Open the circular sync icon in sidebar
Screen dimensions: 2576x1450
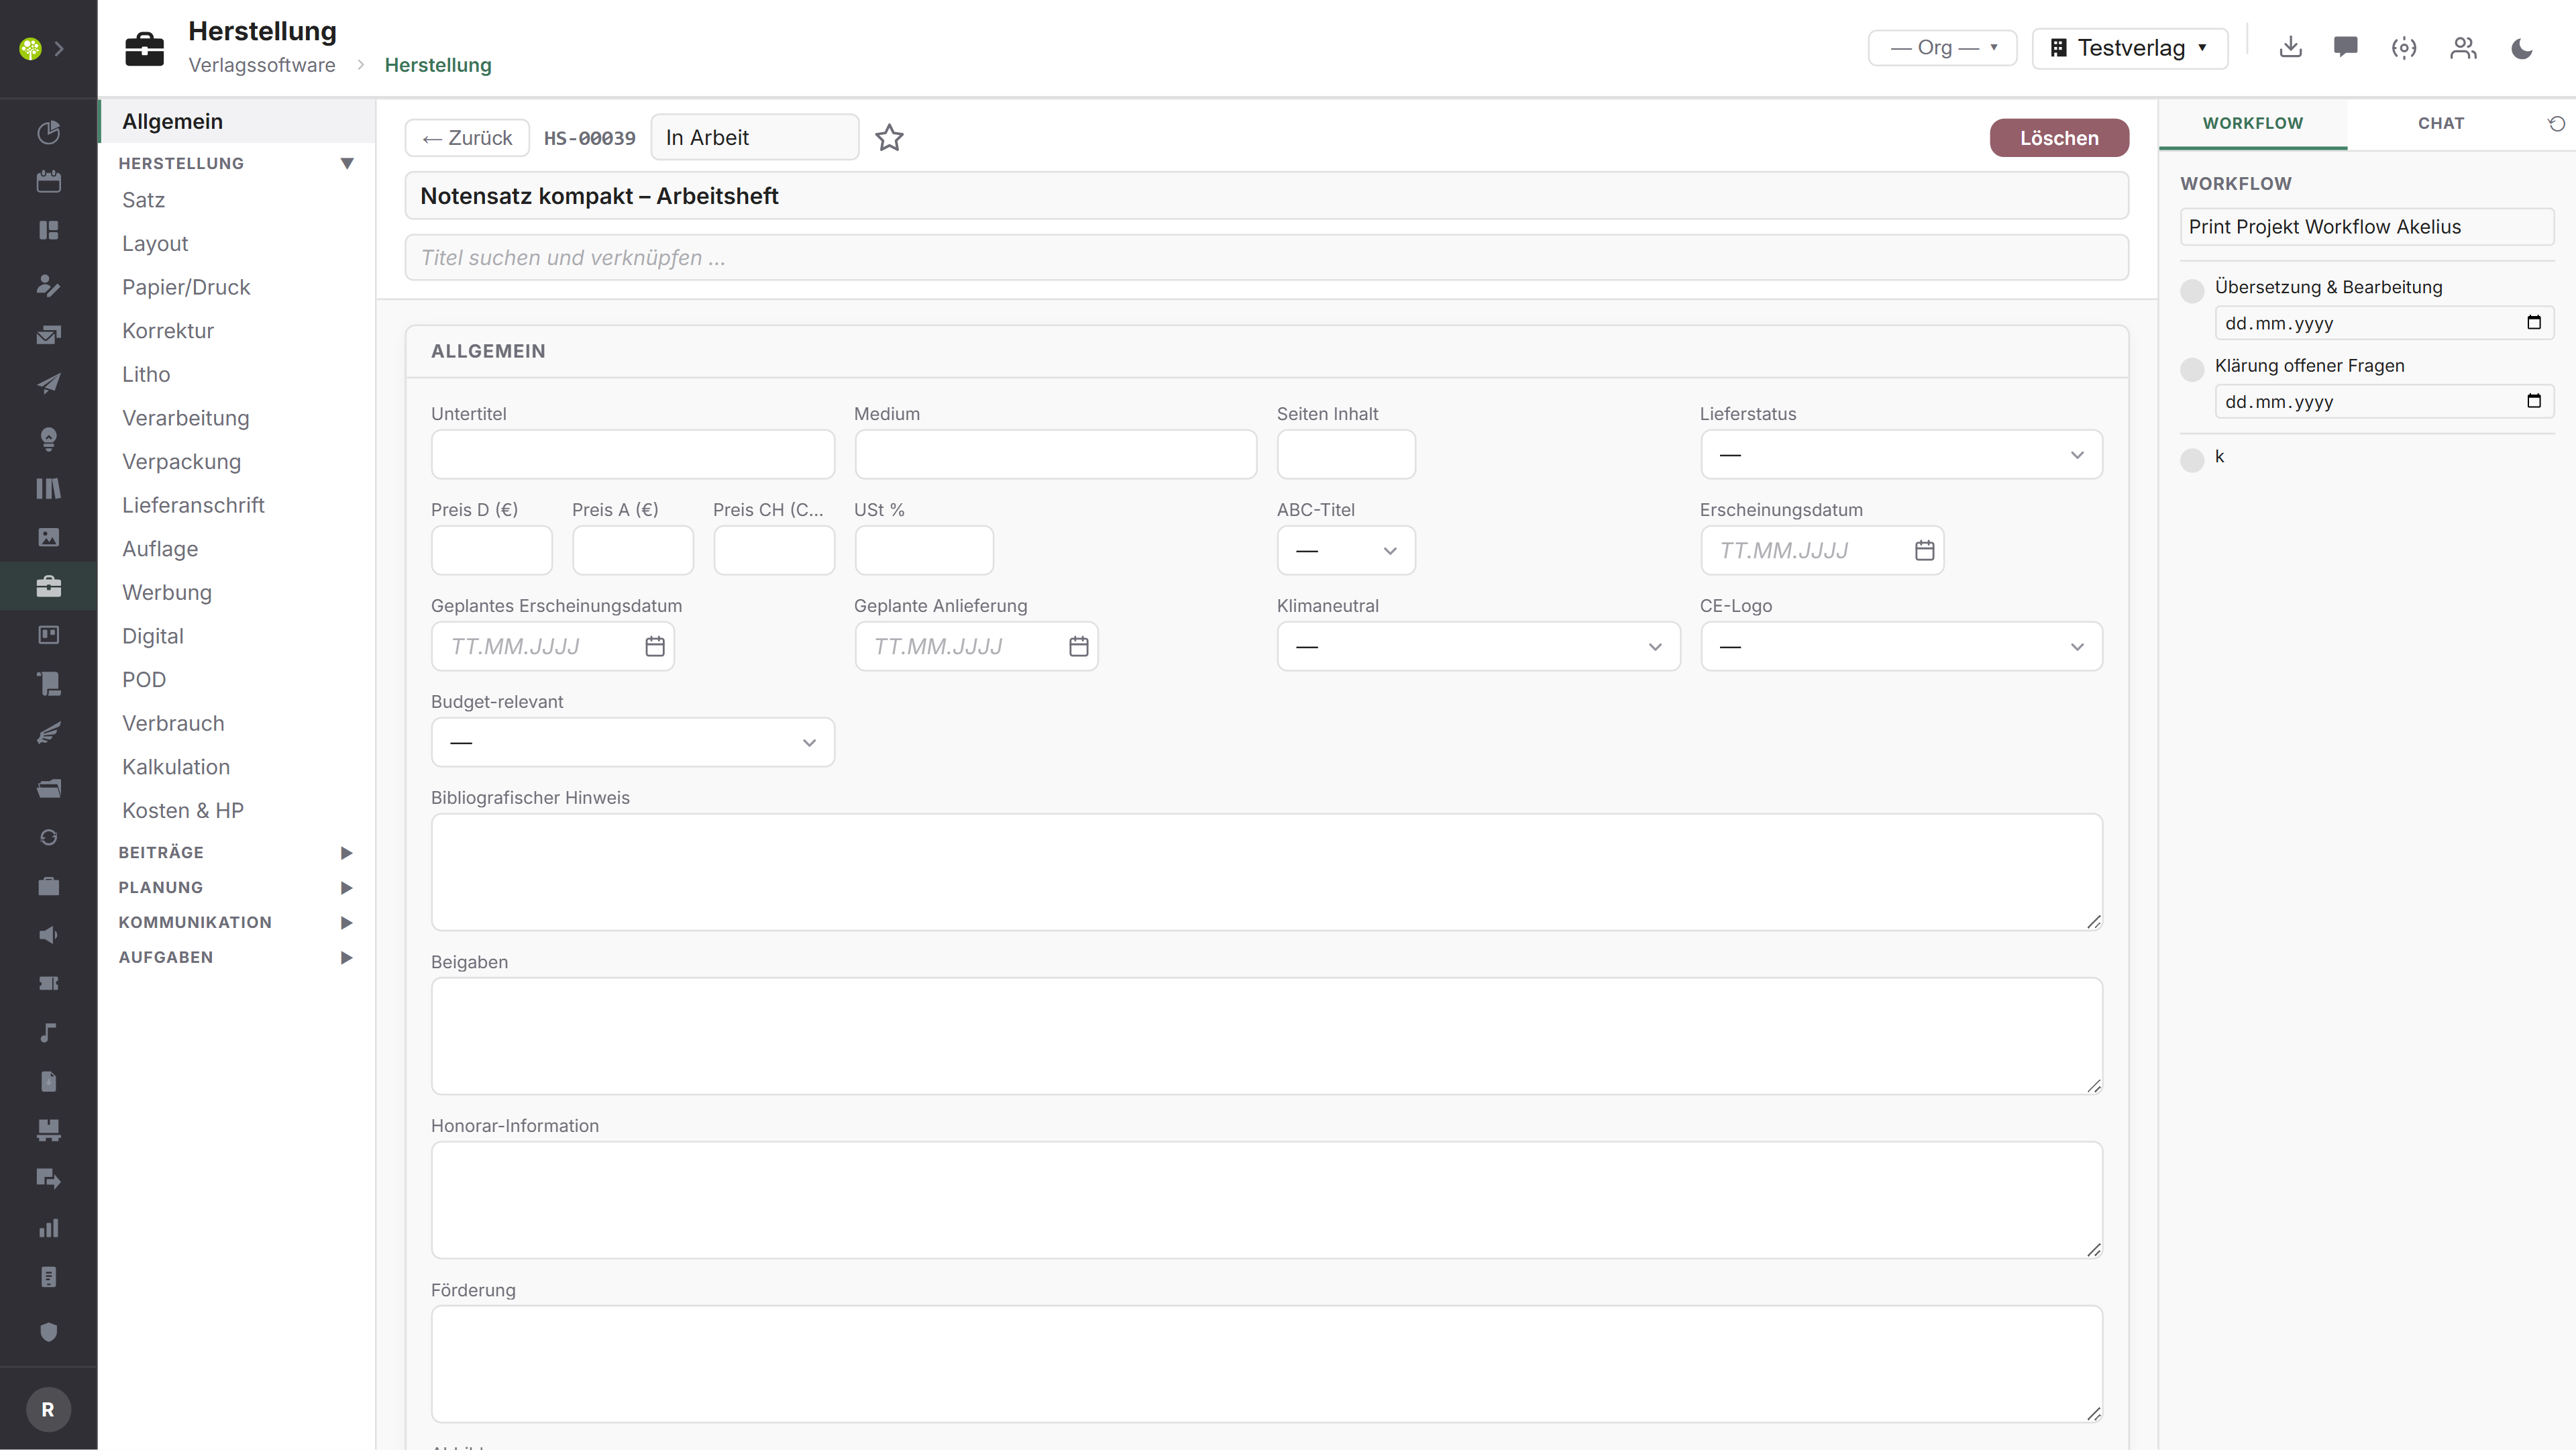pos(48,837)
